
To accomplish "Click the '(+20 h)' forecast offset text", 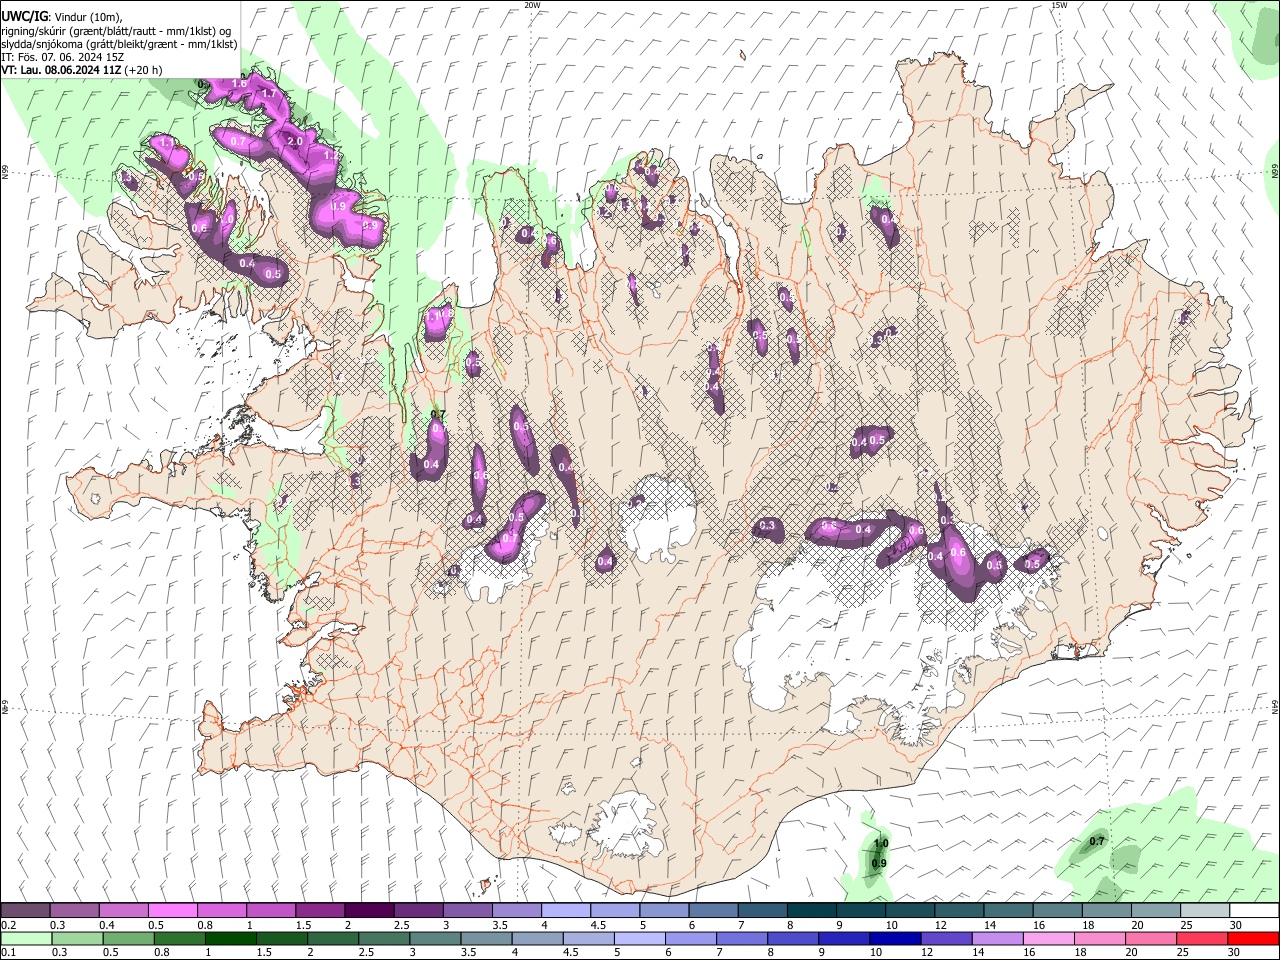I will click(x=144, y=70).
